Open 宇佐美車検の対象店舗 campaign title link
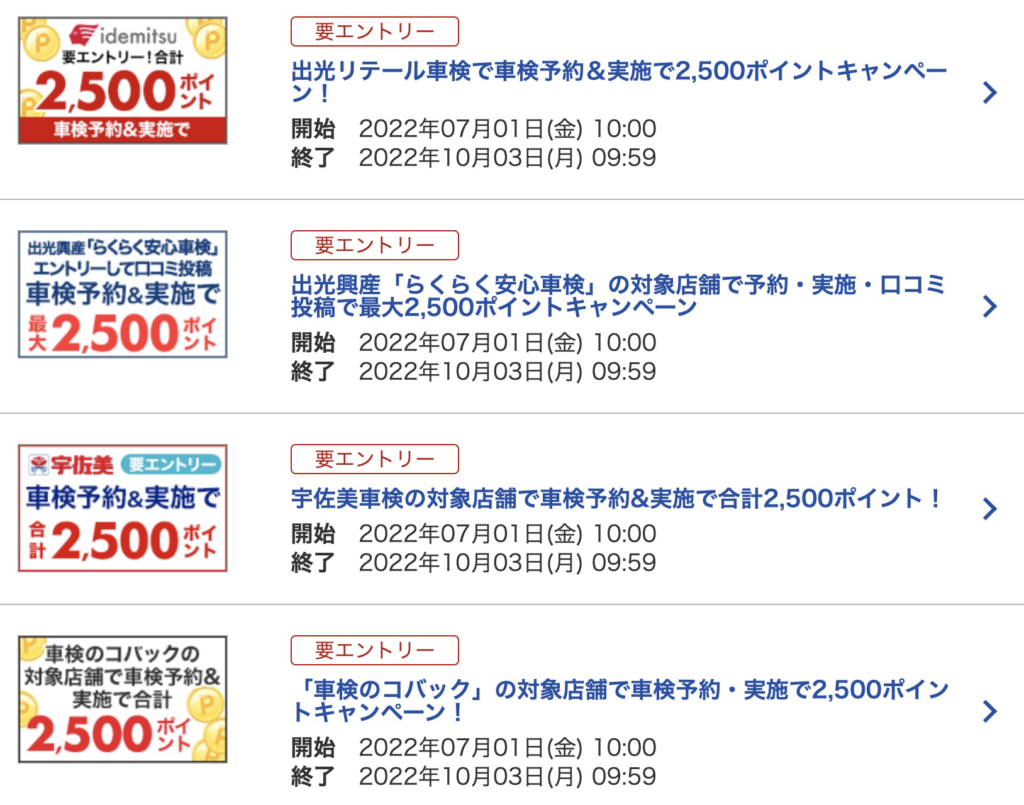Image resolution: width=1024 pixels, height=805 pixels. [x=615, y=499]
